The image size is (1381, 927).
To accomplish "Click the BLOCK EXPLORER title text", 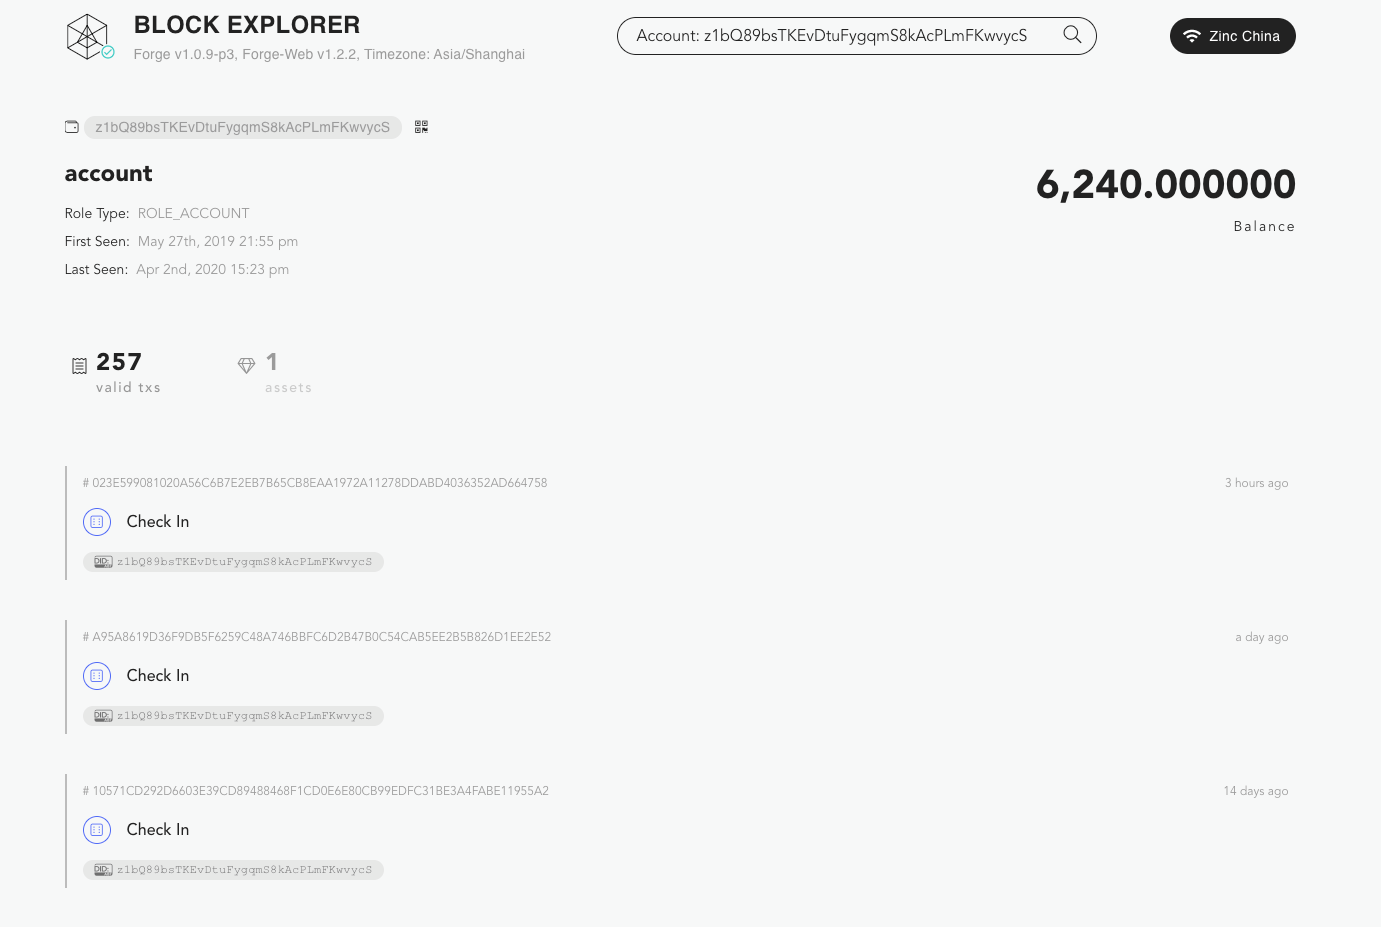I will click(x=247, y=25).
